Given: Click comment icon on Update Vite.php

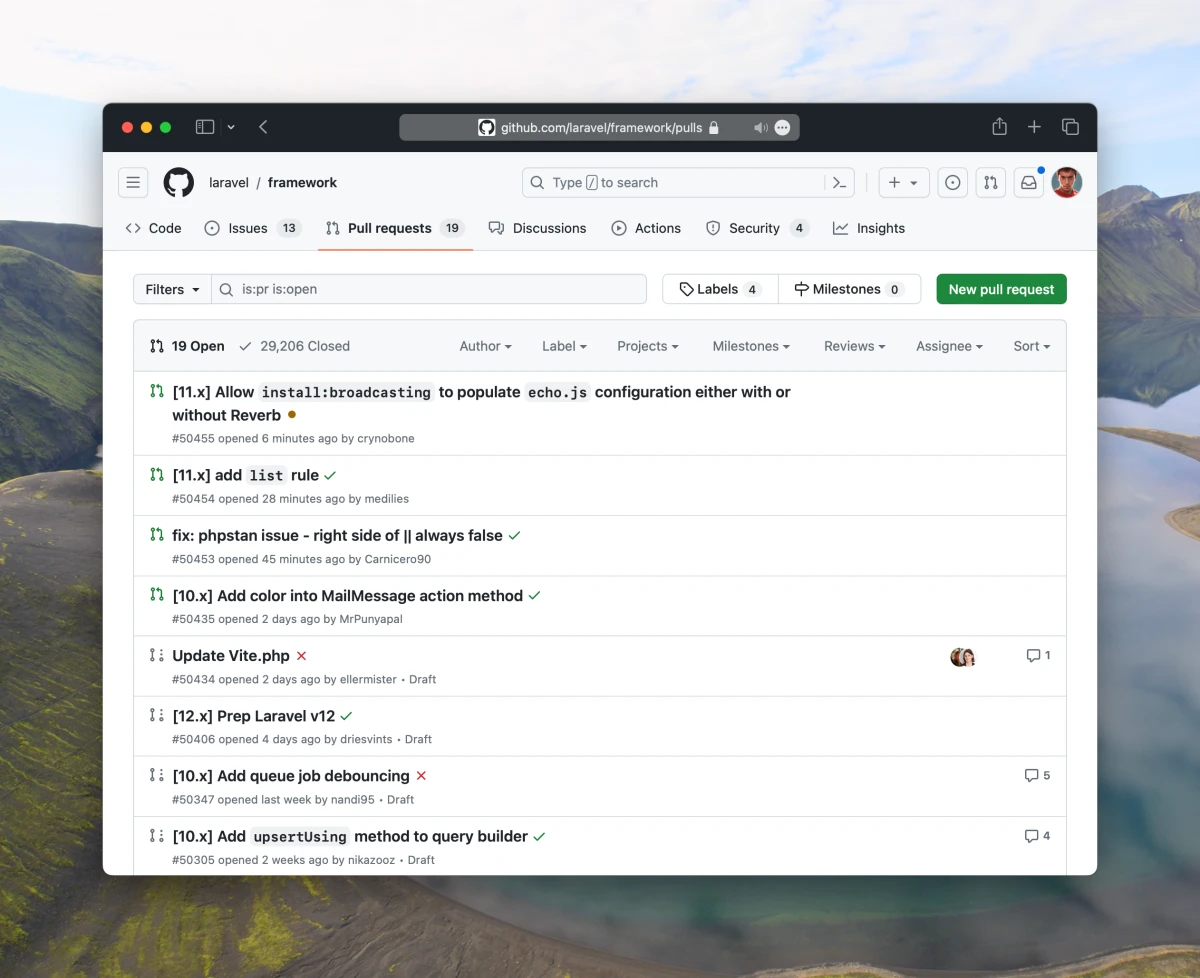Looking at the screenshot, I should (x=1038, y=656).
